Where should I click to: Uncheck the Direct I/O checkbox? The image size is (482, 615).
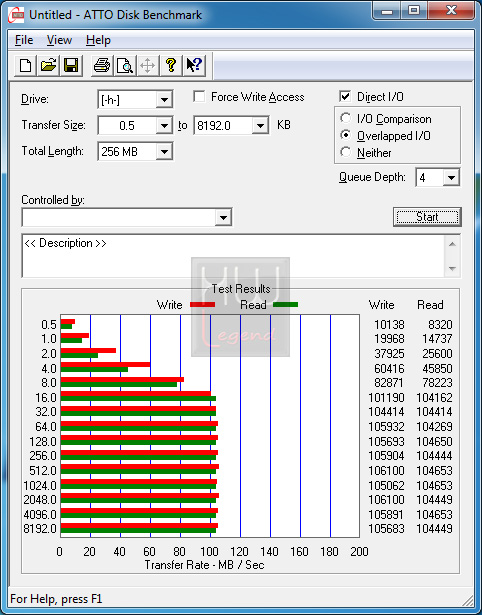coord(345,96)
